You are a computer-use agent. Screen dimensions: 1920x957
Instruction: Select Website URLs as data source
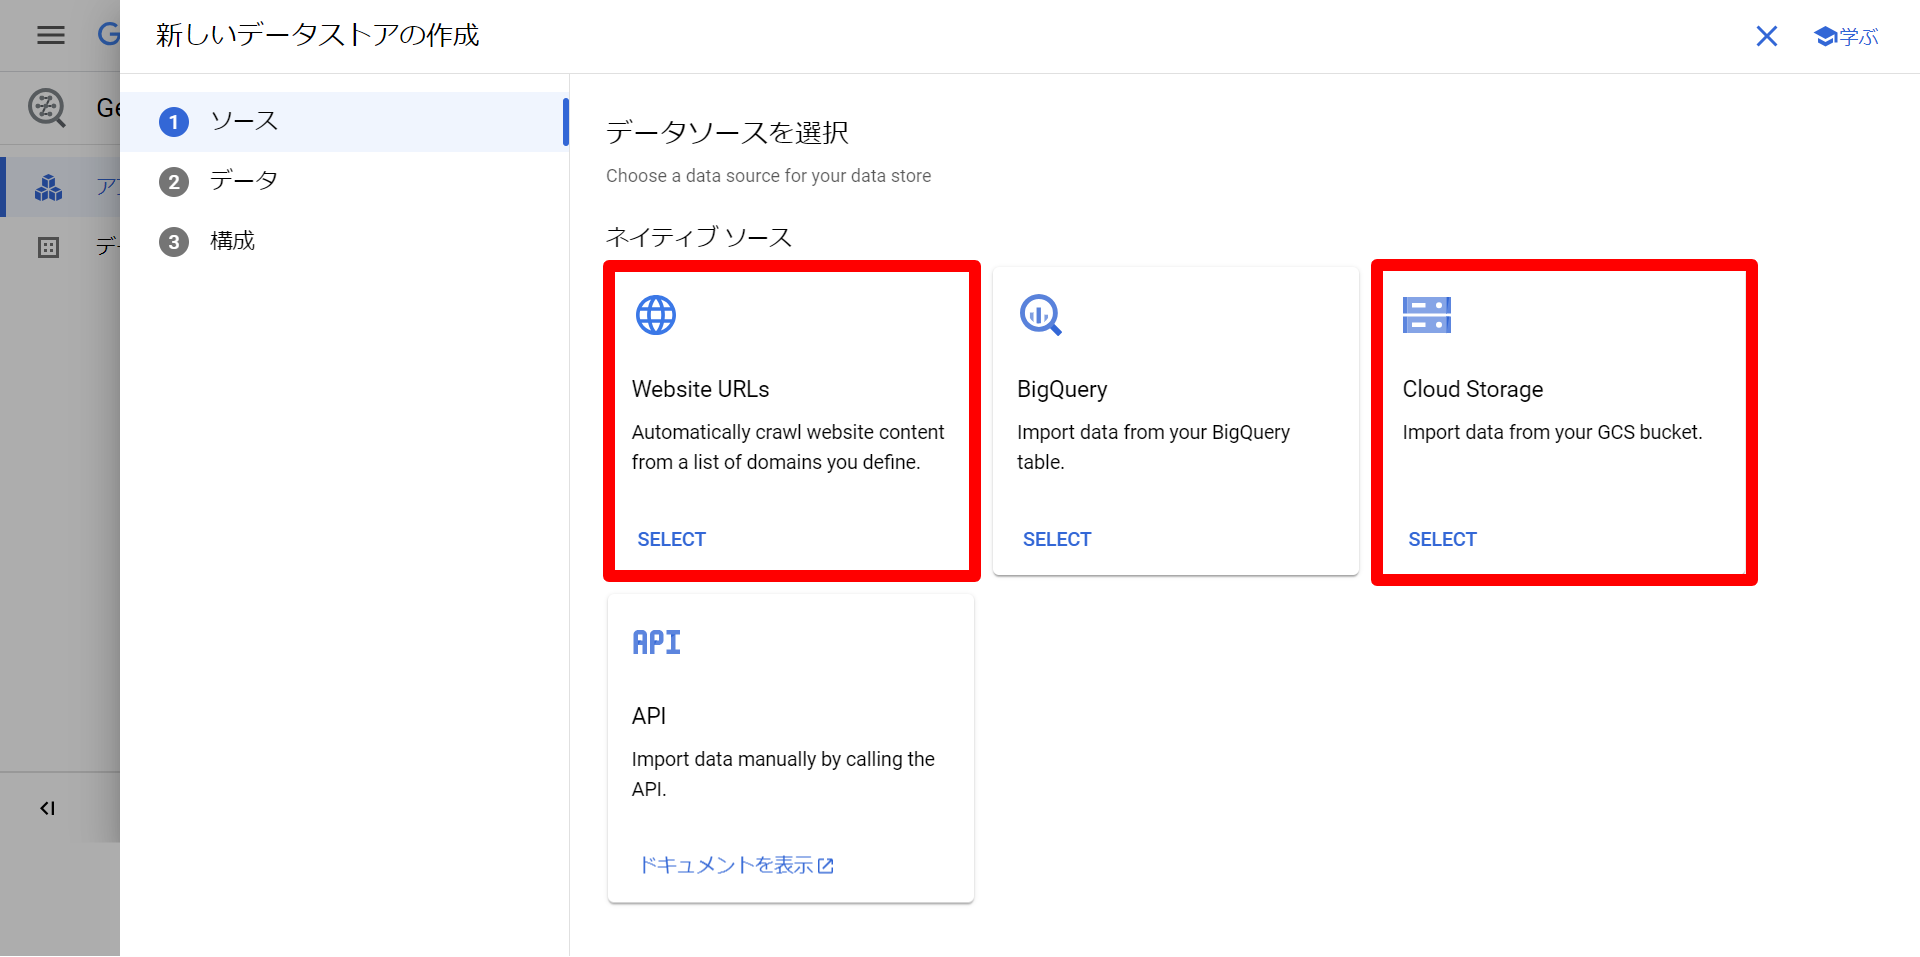[671, 539]
